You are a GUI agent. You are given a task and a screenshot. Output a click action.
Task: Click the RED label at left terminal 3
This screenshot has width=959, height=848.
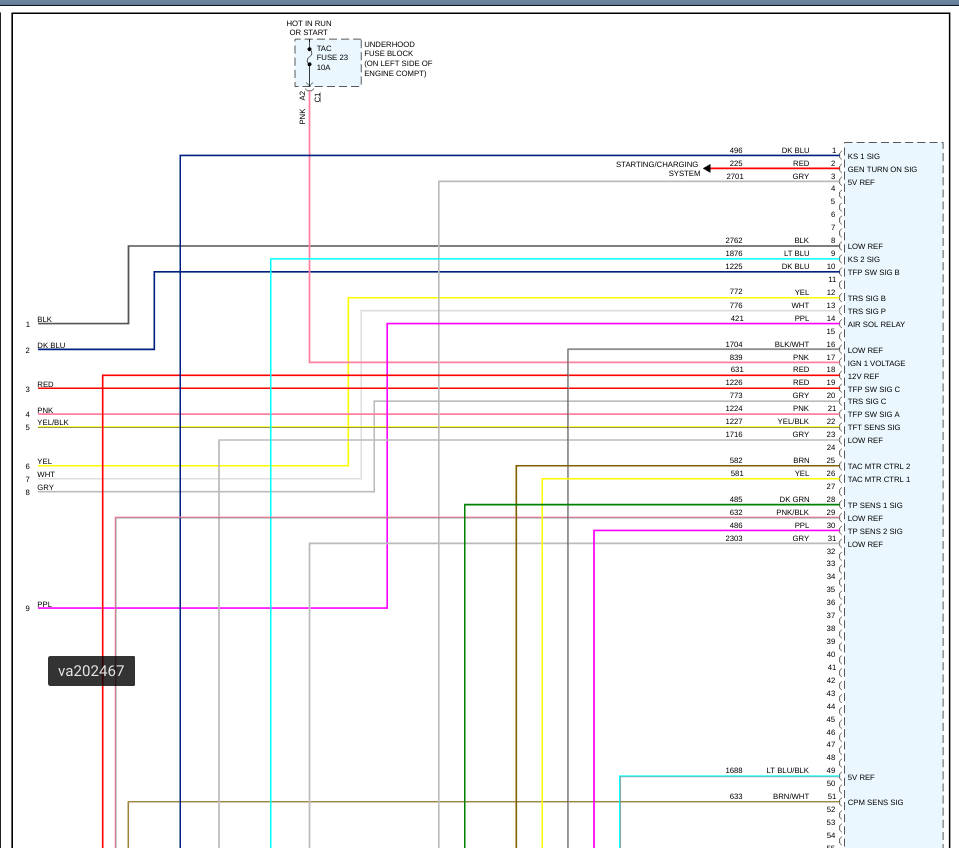click(x=45, y=384)
